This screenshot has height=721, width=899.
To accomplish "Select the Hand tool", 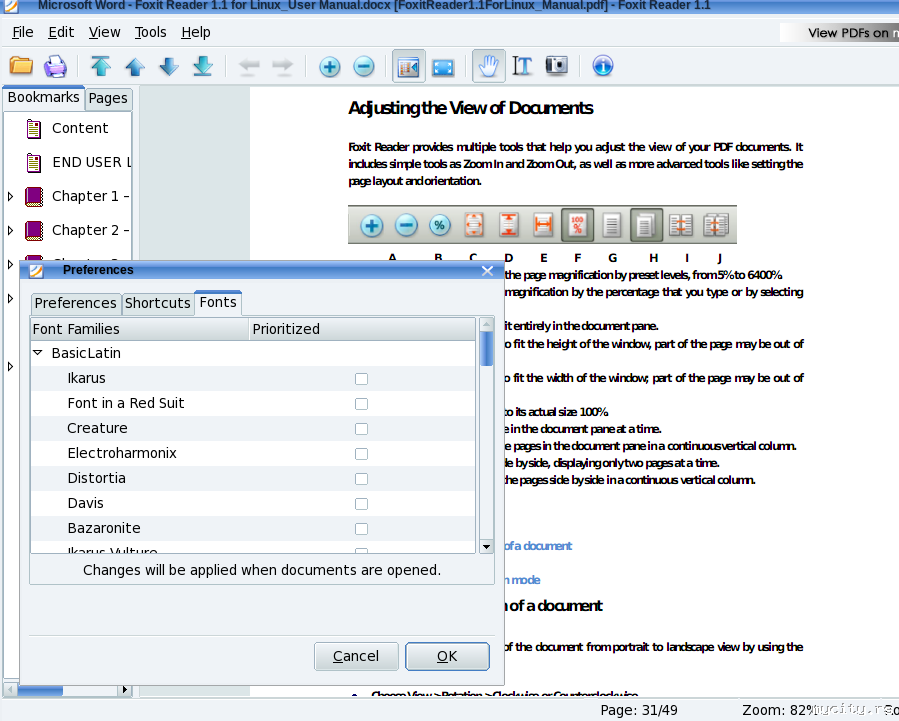I will coord(488,66).
